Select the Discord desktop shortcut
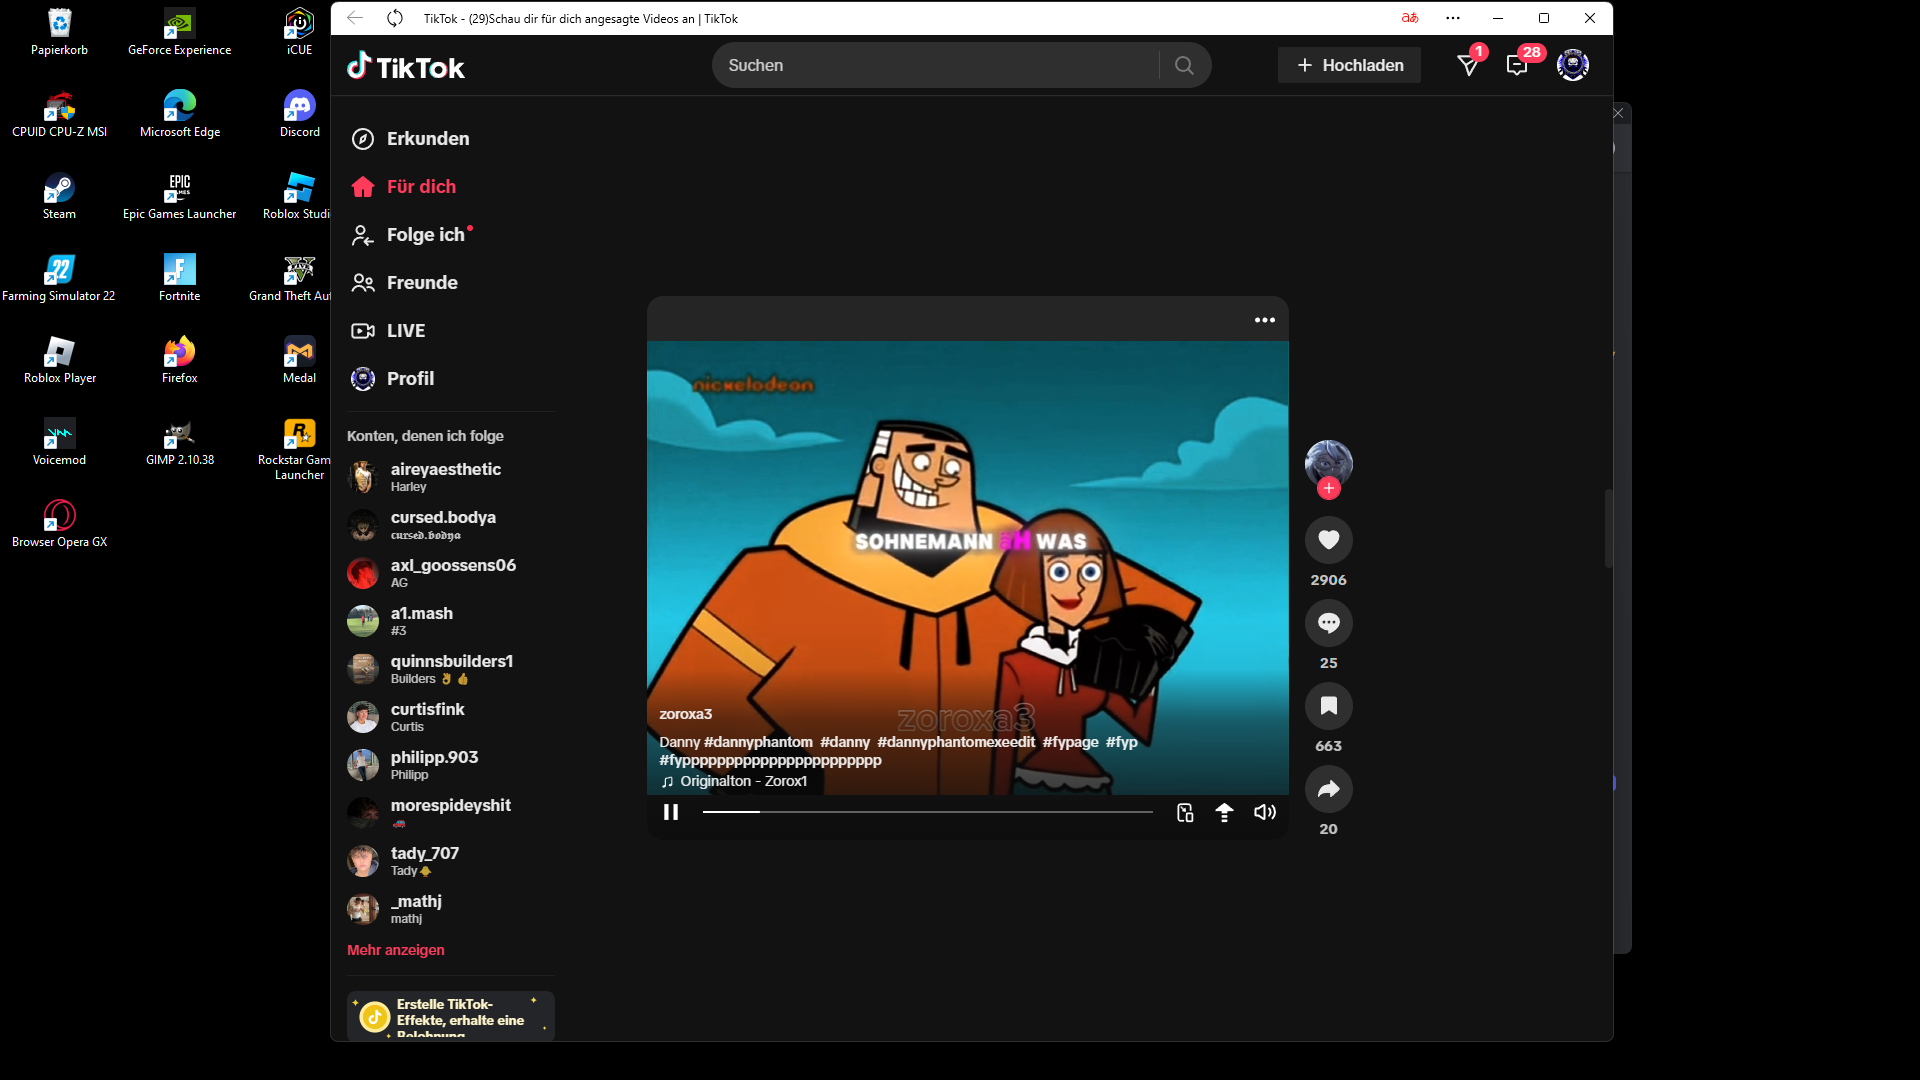Screen dimensions: 1920x1080 [300, 114]
